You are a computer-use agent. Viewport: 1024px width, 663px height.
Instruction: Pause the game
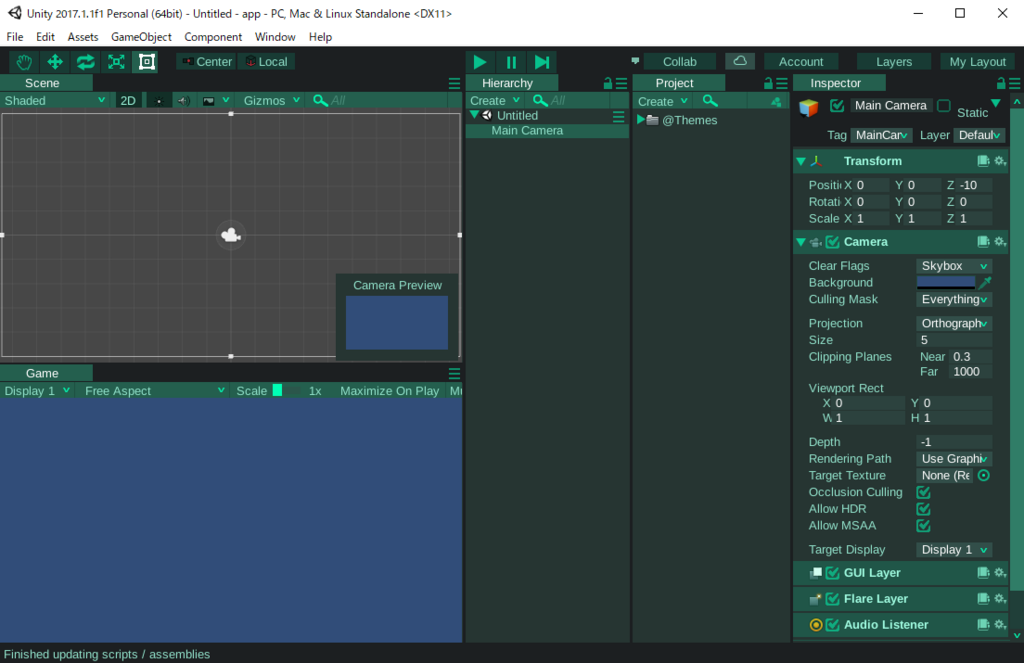coord(511,62)
